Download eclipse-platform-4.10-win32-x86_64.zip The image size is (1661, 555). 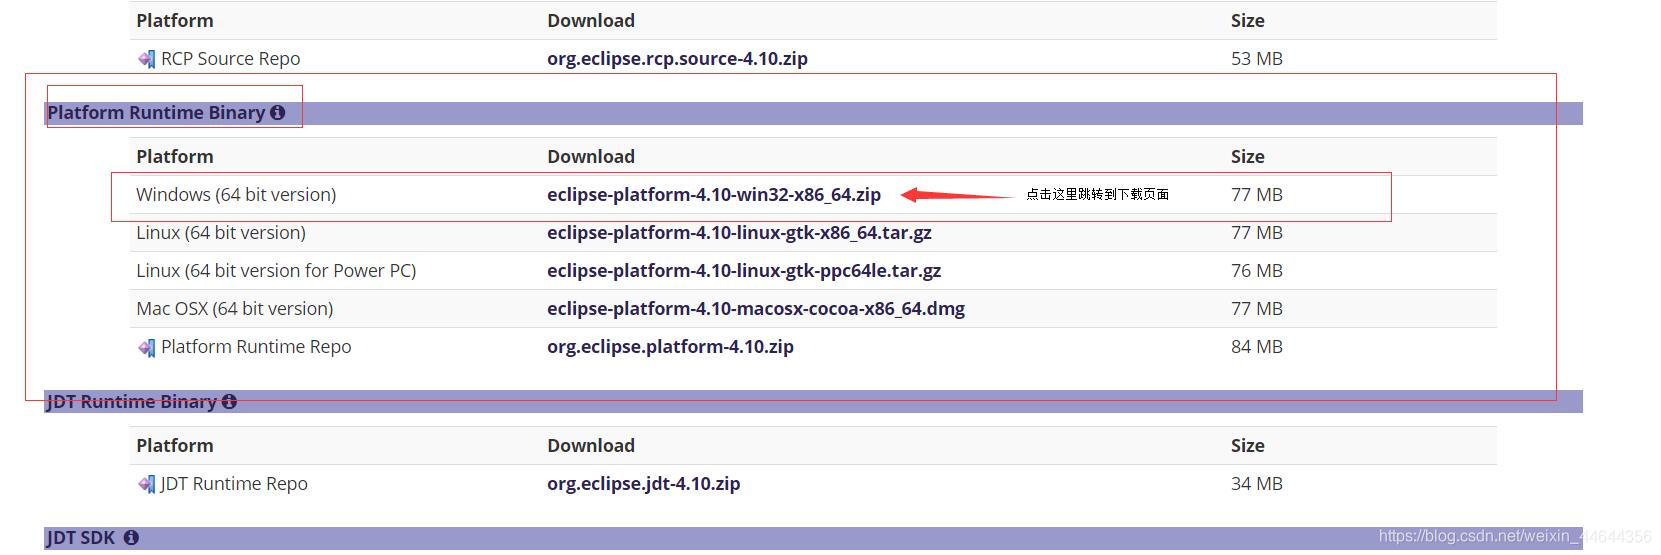click(x=714, y=195)
